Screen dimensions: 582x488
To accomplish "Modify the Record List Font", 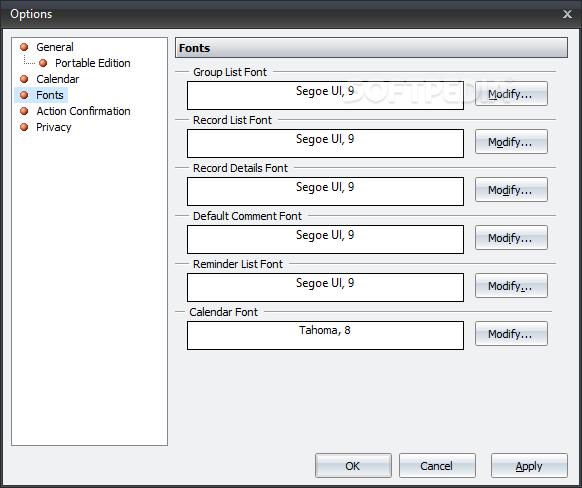I will click(511, 142).
